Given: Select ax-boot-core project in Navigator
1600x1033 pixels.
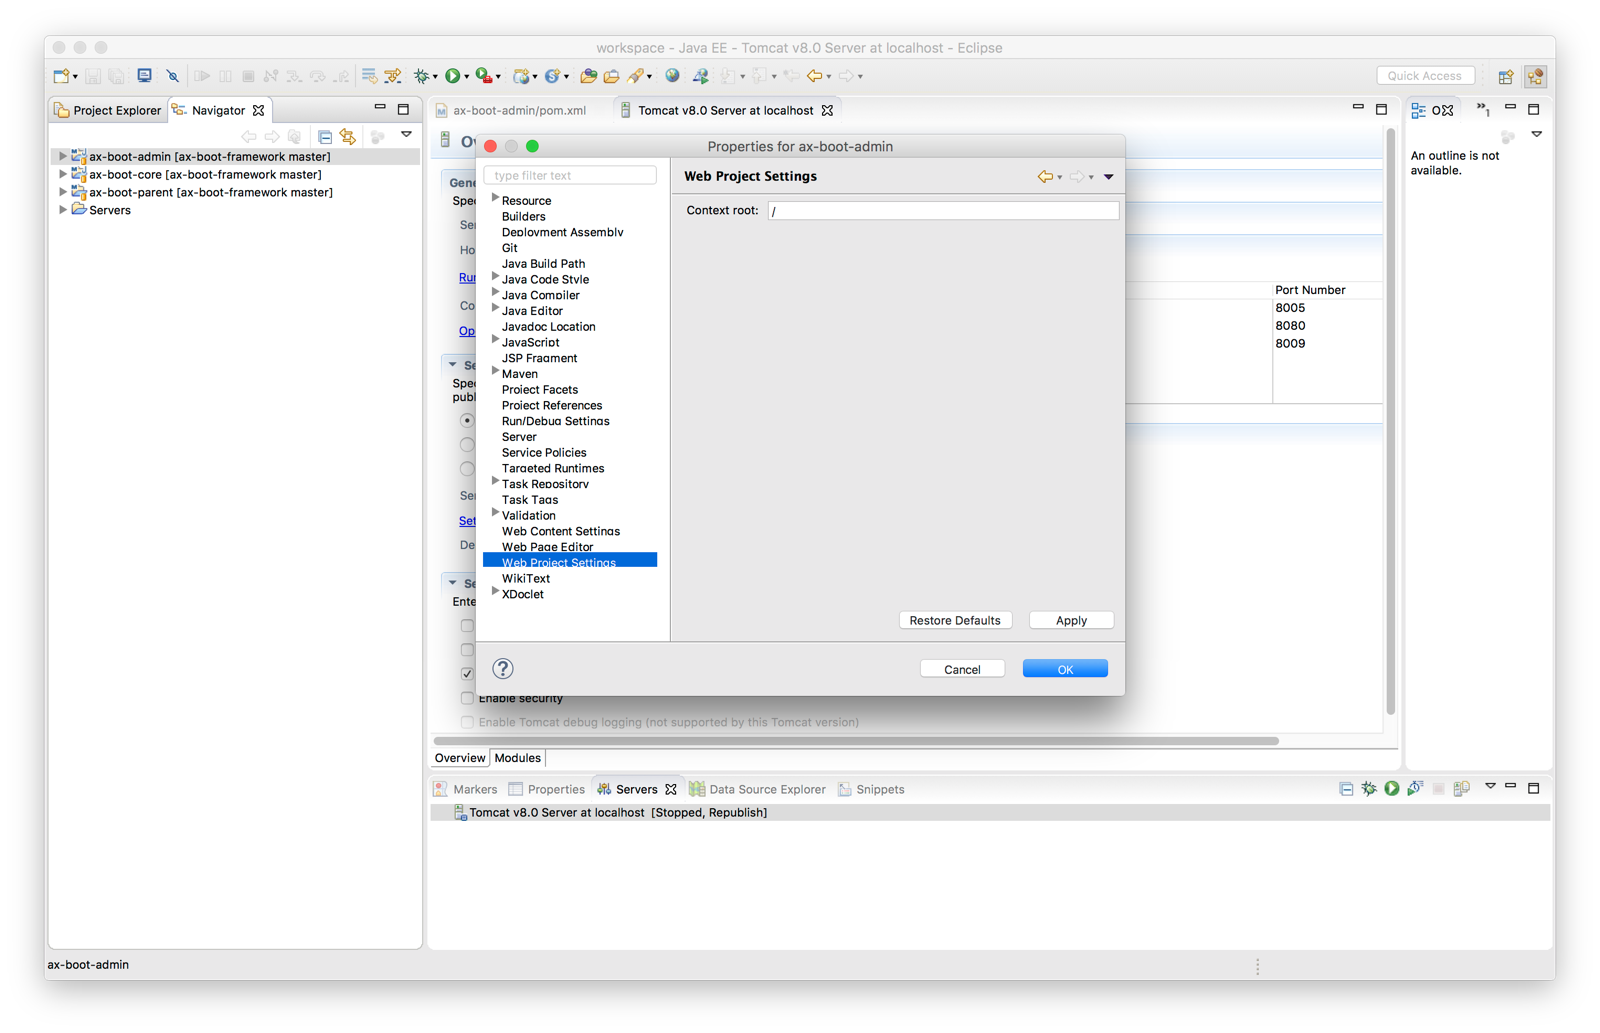Looking at the screenshot, I should [x=205, y=175].
